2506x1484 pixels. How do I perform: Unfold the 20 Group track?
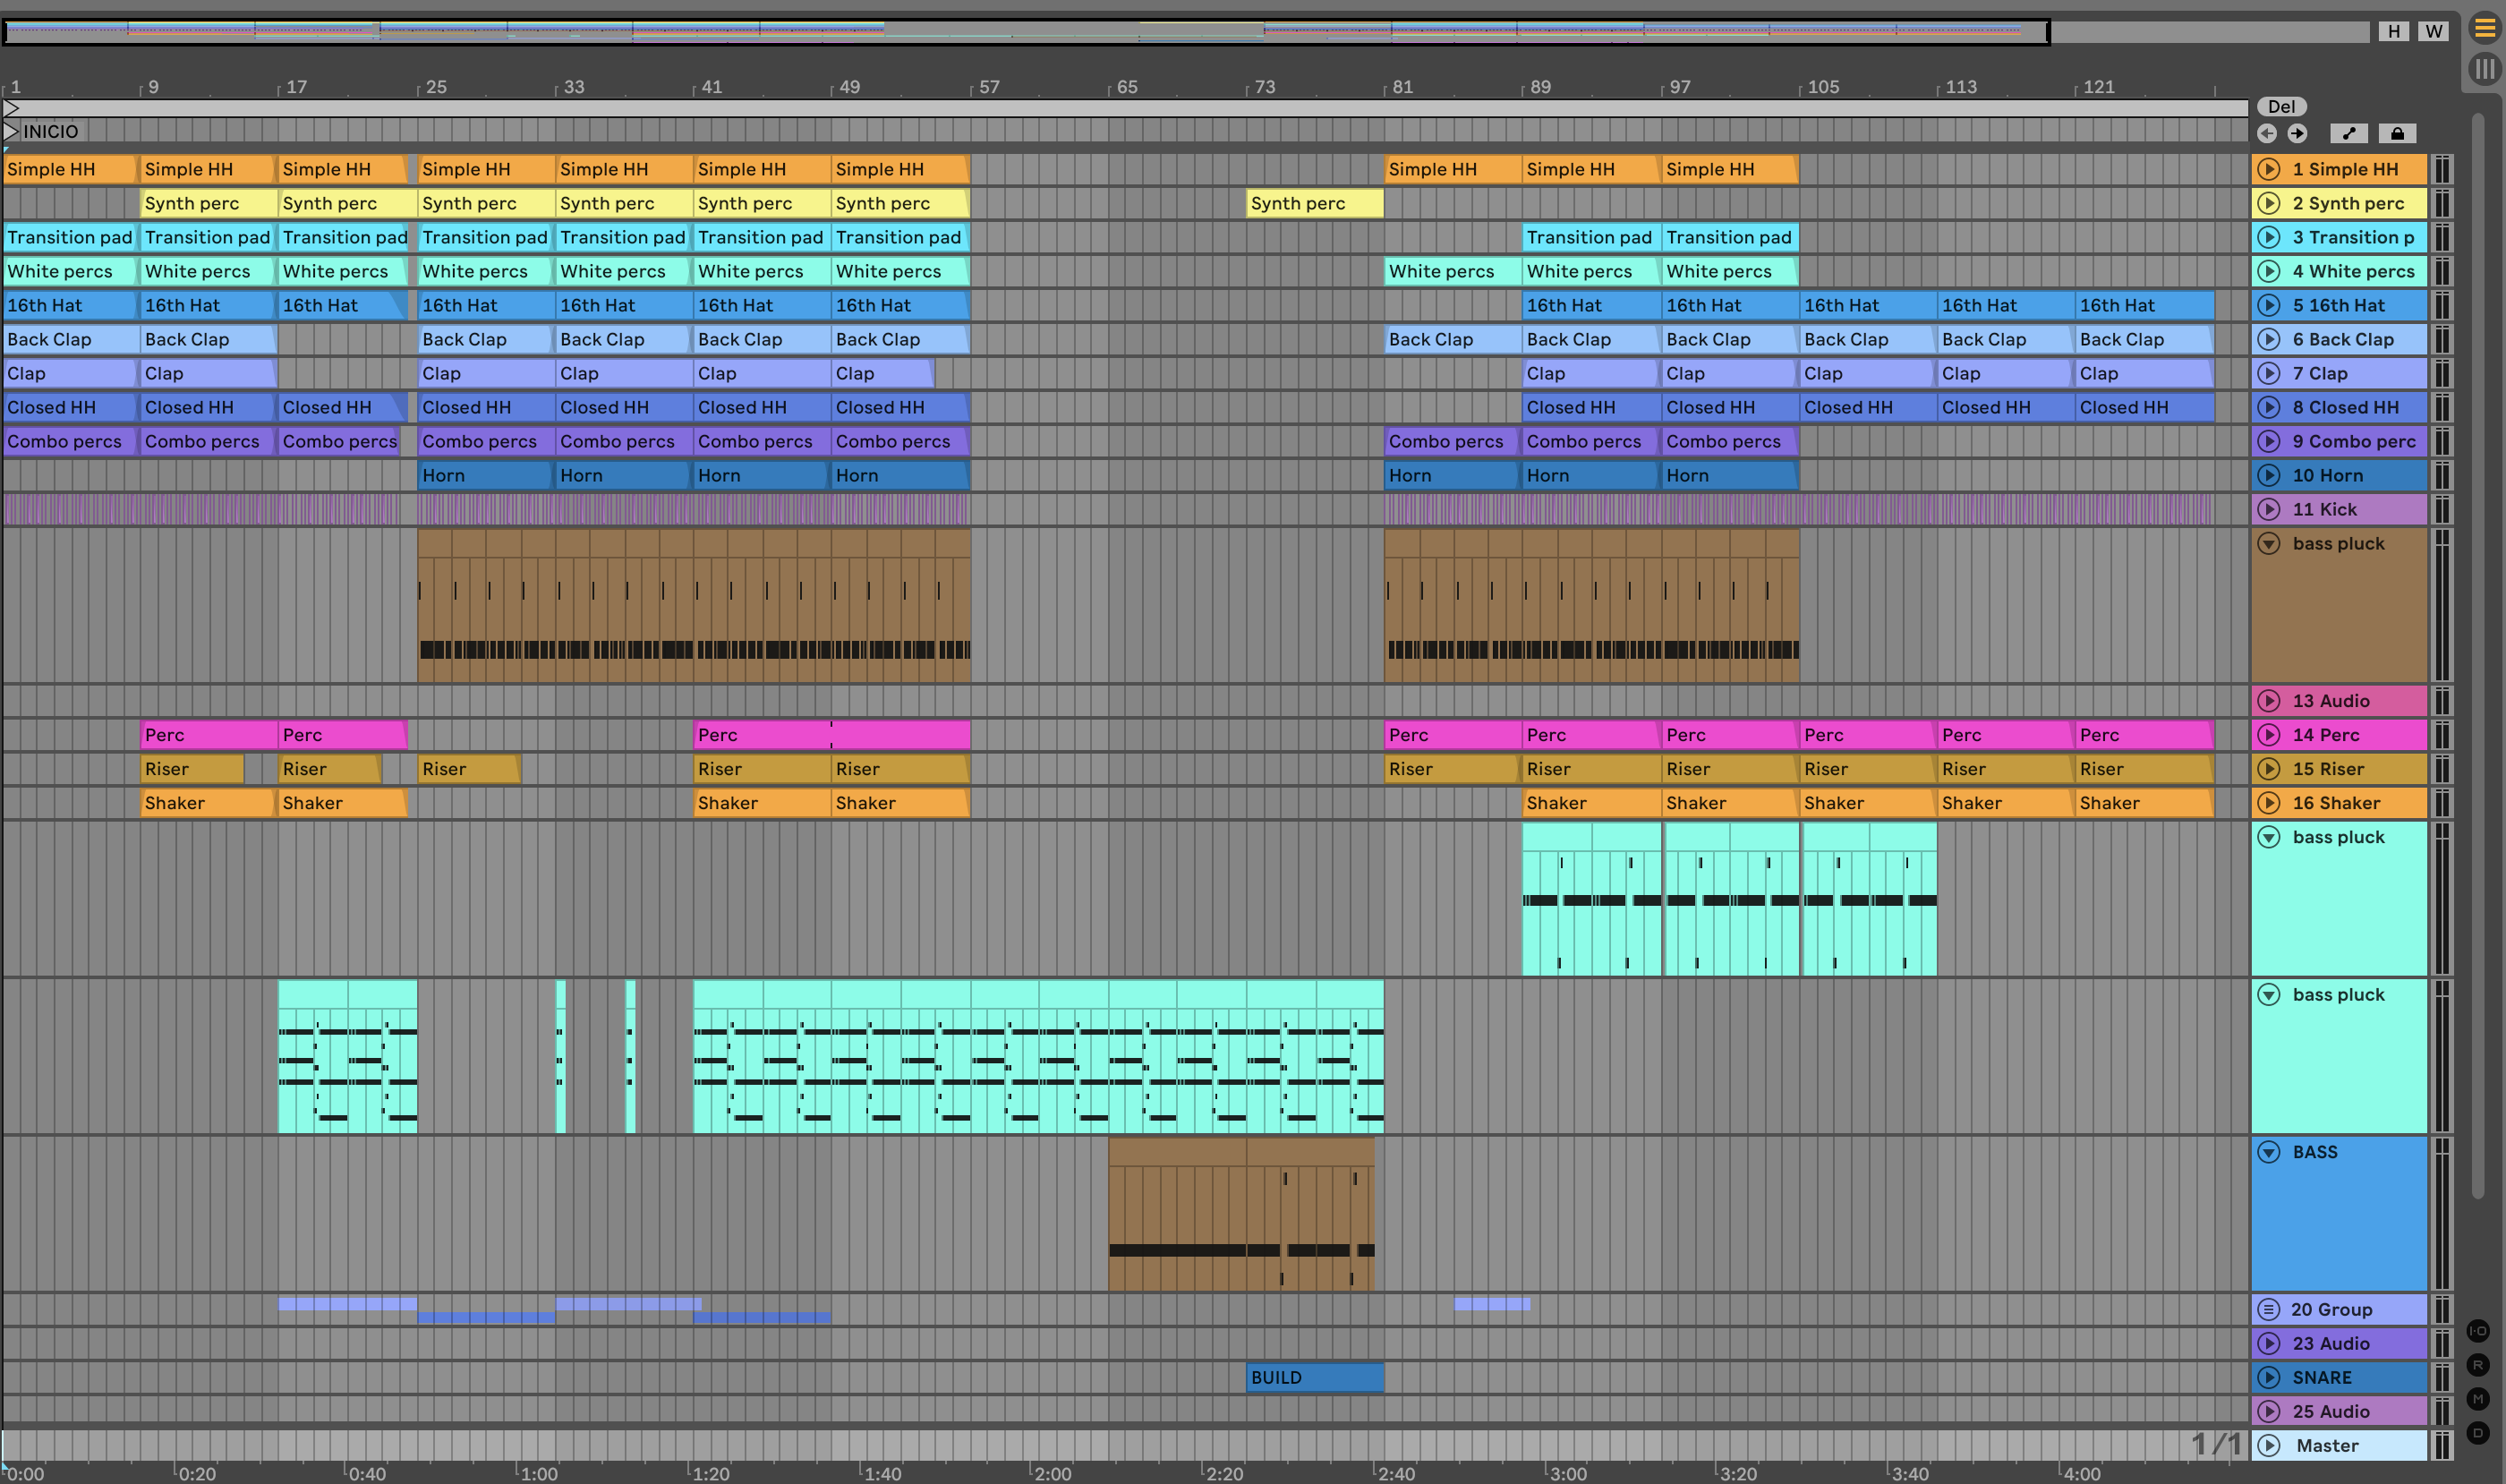pos(2269,1309)
